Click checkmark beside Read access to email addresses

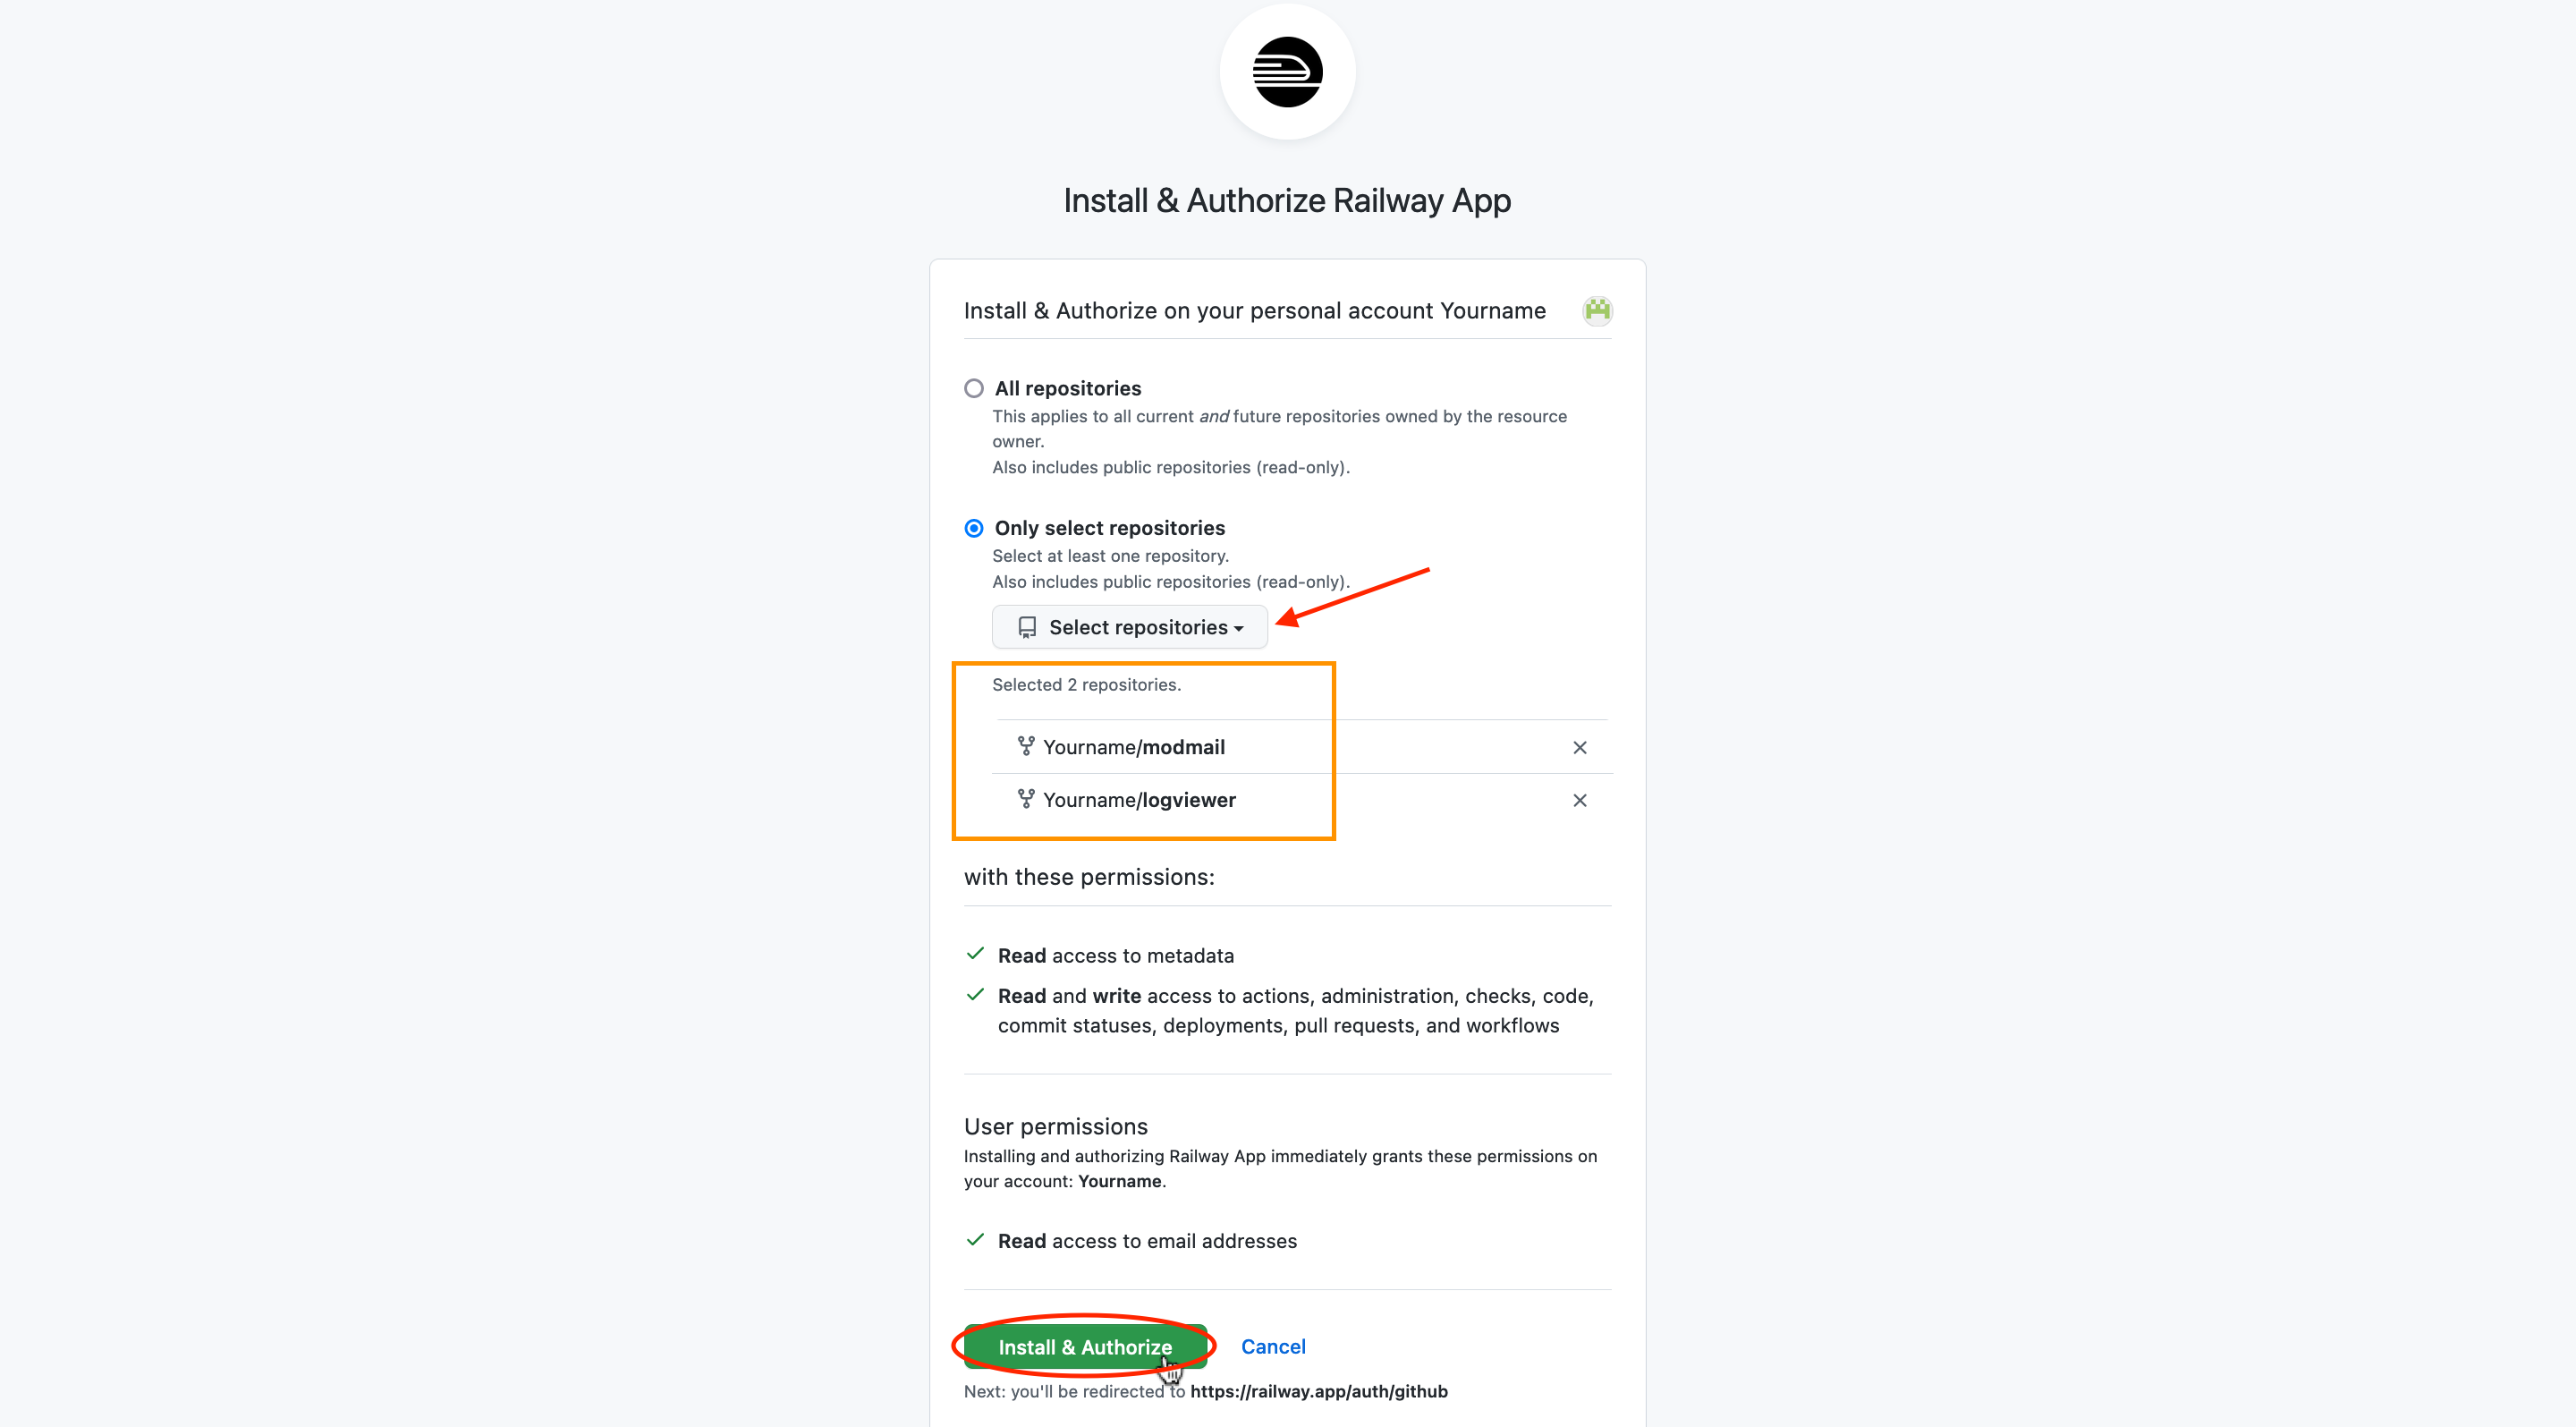tap(975, 1240)
